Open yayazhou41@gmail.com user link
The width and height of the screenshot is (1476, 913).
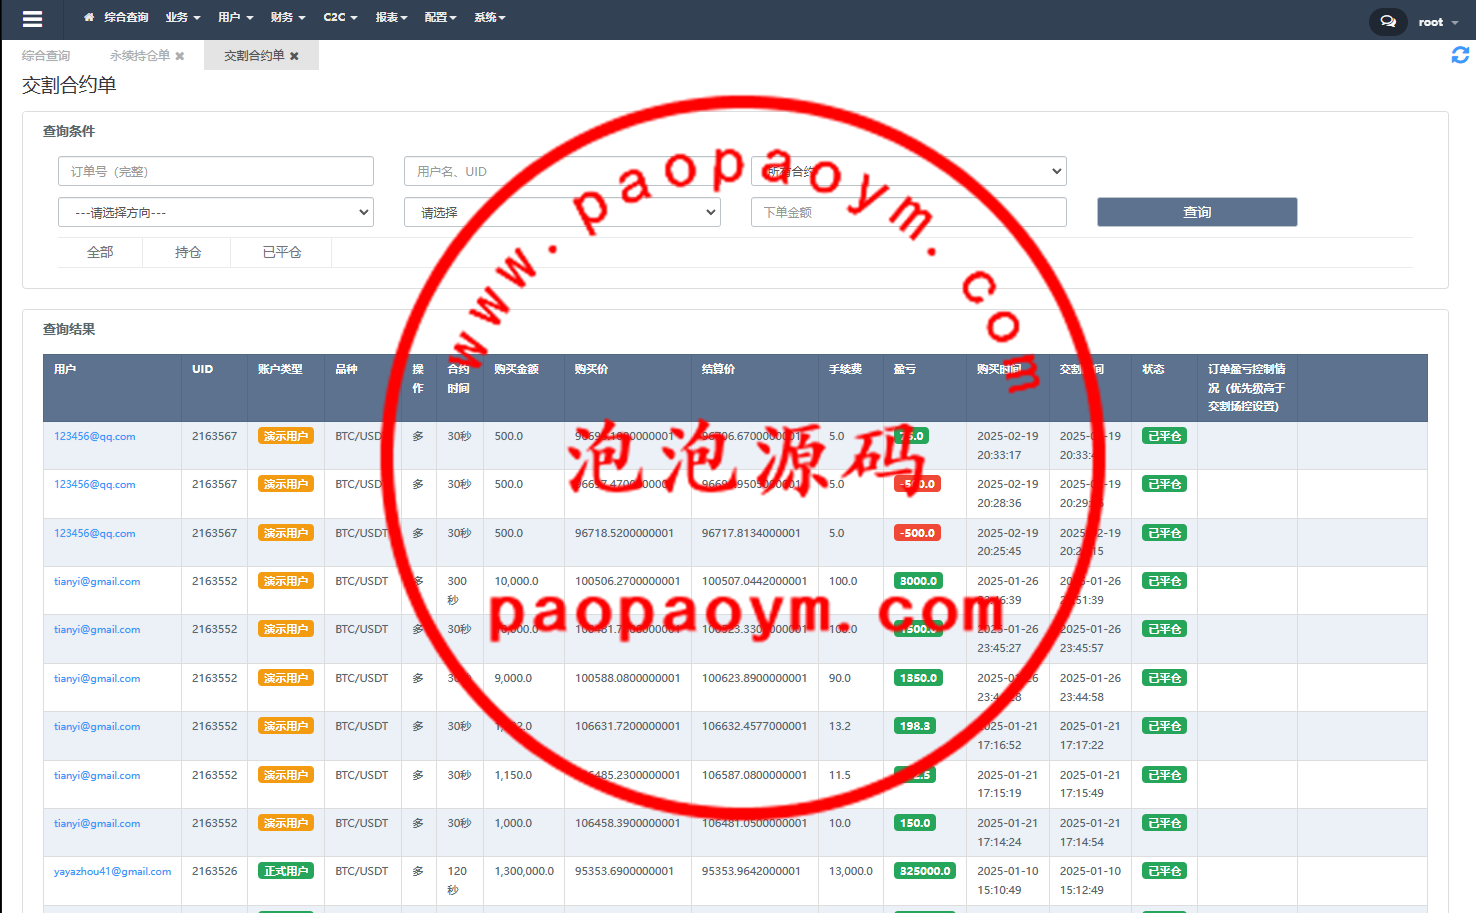(x=113, y=871)
